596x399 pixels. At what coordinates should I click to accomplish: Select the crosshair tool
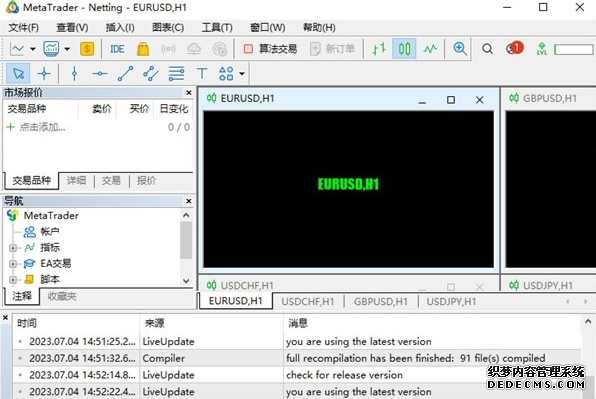click(44, 73)
